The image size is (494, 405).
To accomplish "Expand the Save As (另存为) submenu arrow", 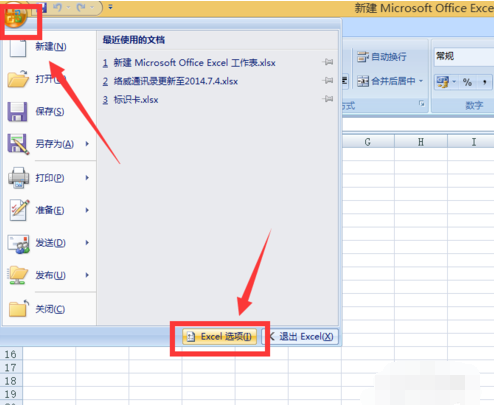I will [87, 144].
